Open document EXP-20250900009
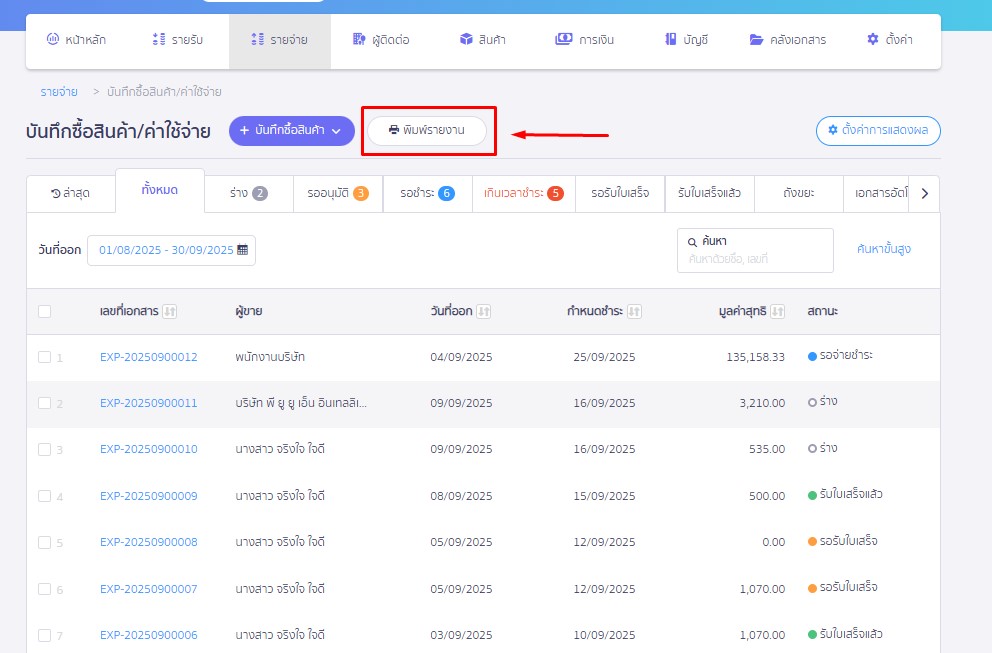 (x=149, y=496)
